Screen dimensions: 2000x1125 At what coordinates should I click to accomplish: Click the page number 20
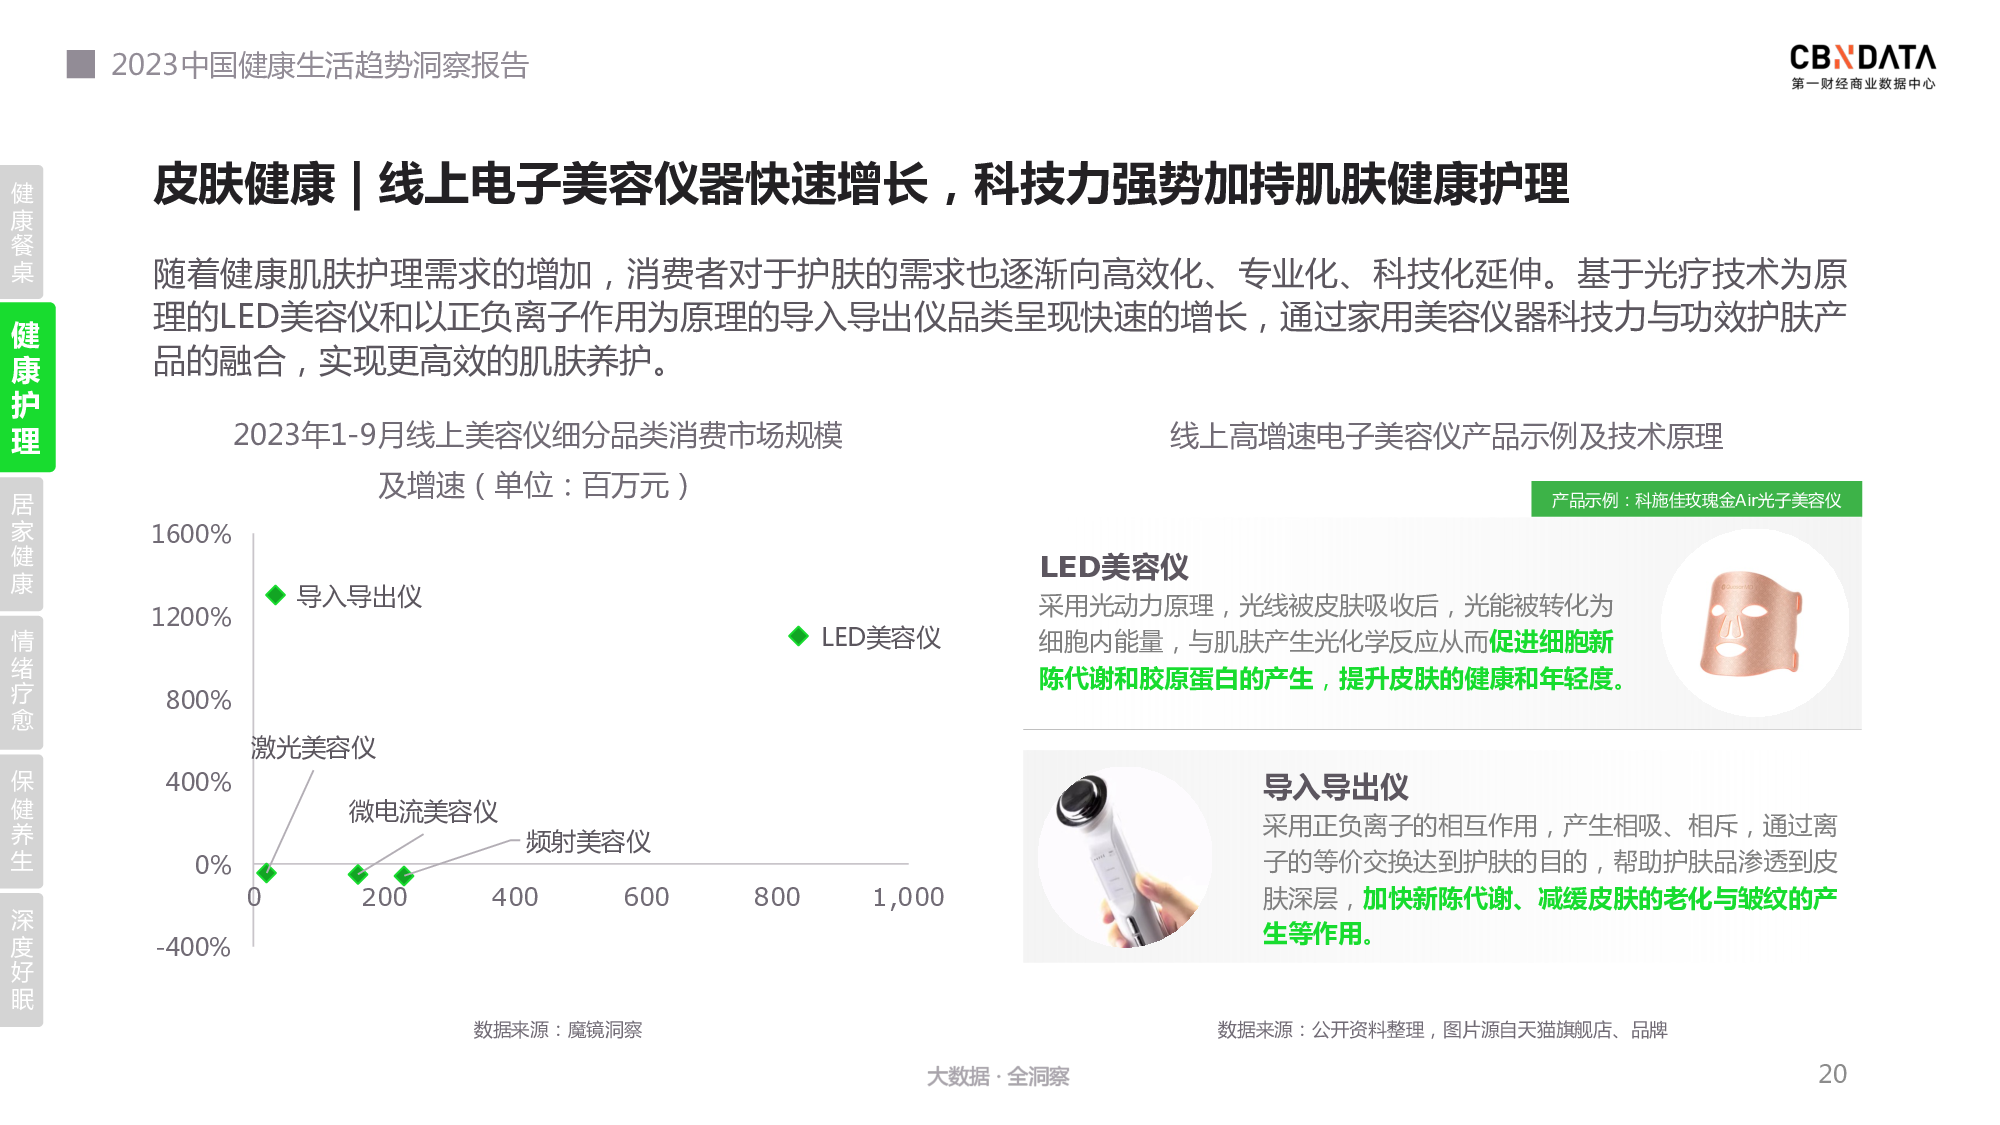pyautogui.click(x=1832, y=1074)
